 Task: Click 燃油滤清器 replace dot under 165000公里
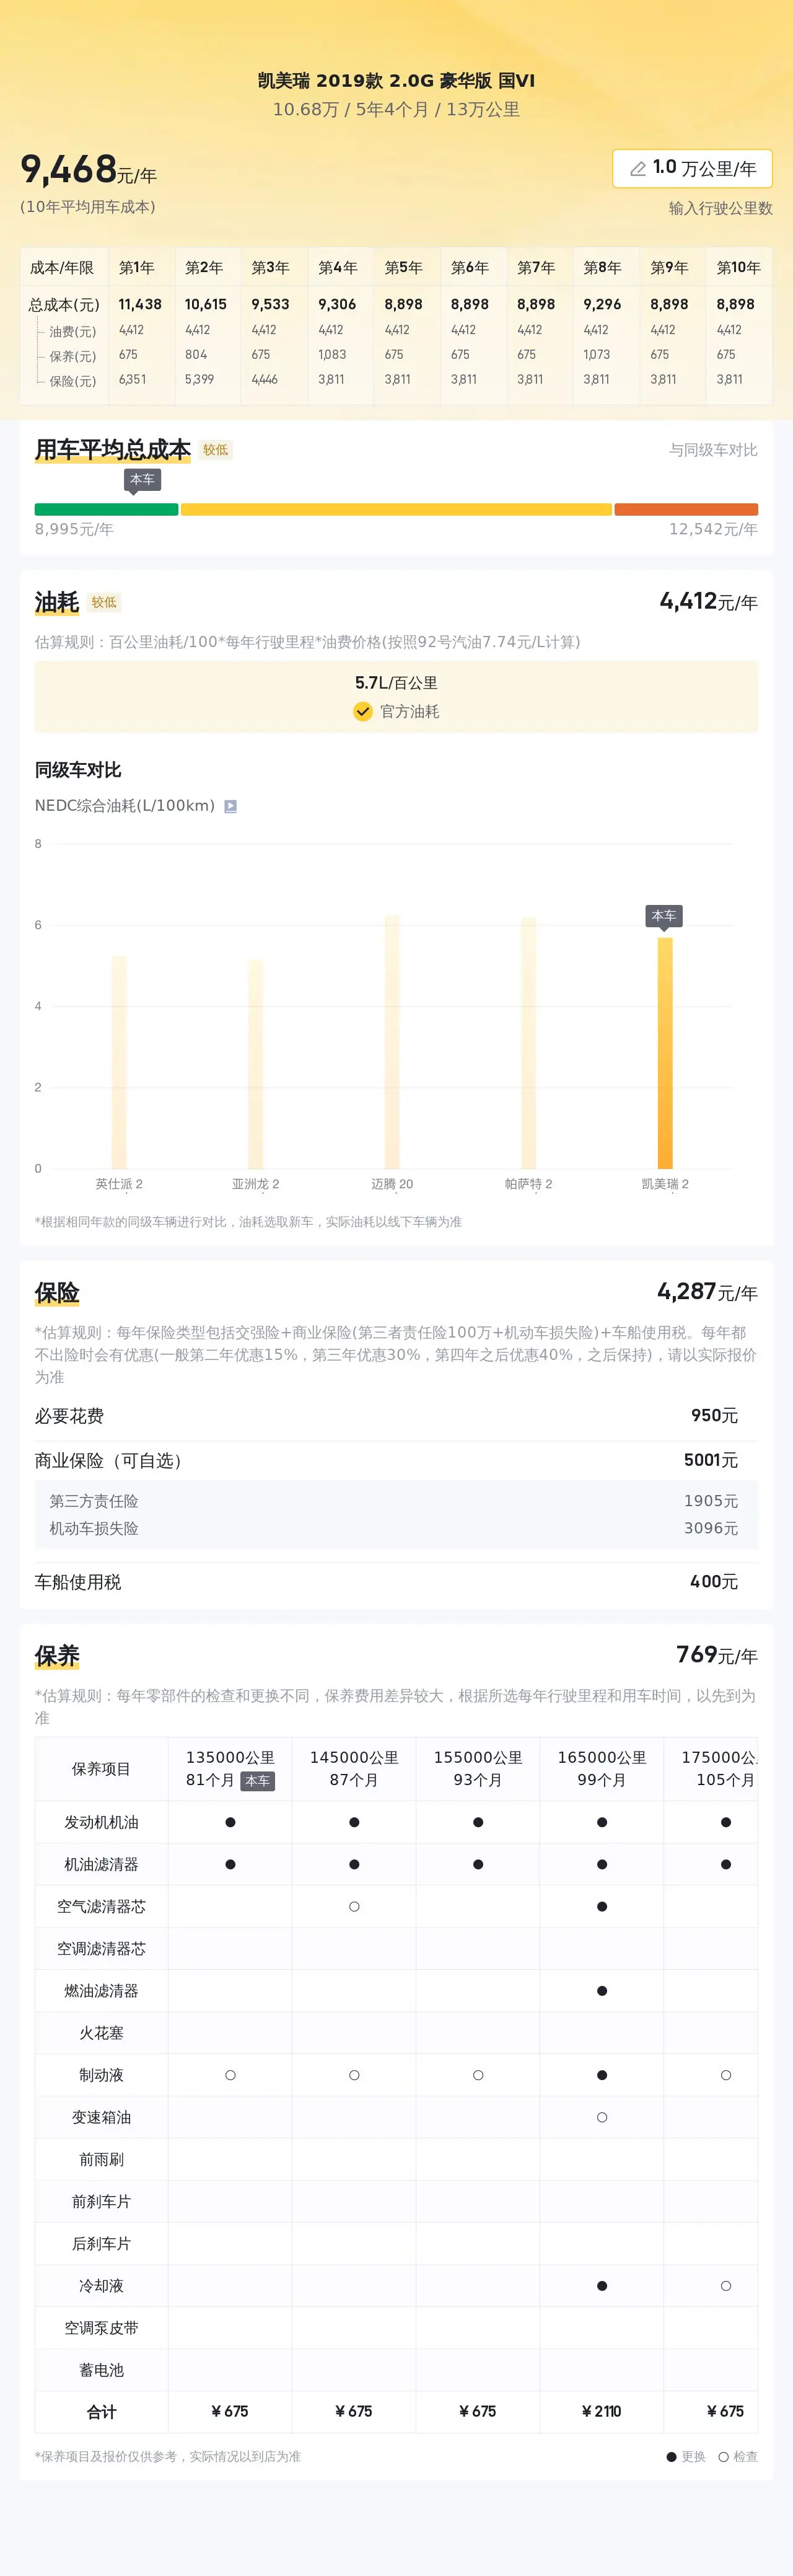[602, 1991]
